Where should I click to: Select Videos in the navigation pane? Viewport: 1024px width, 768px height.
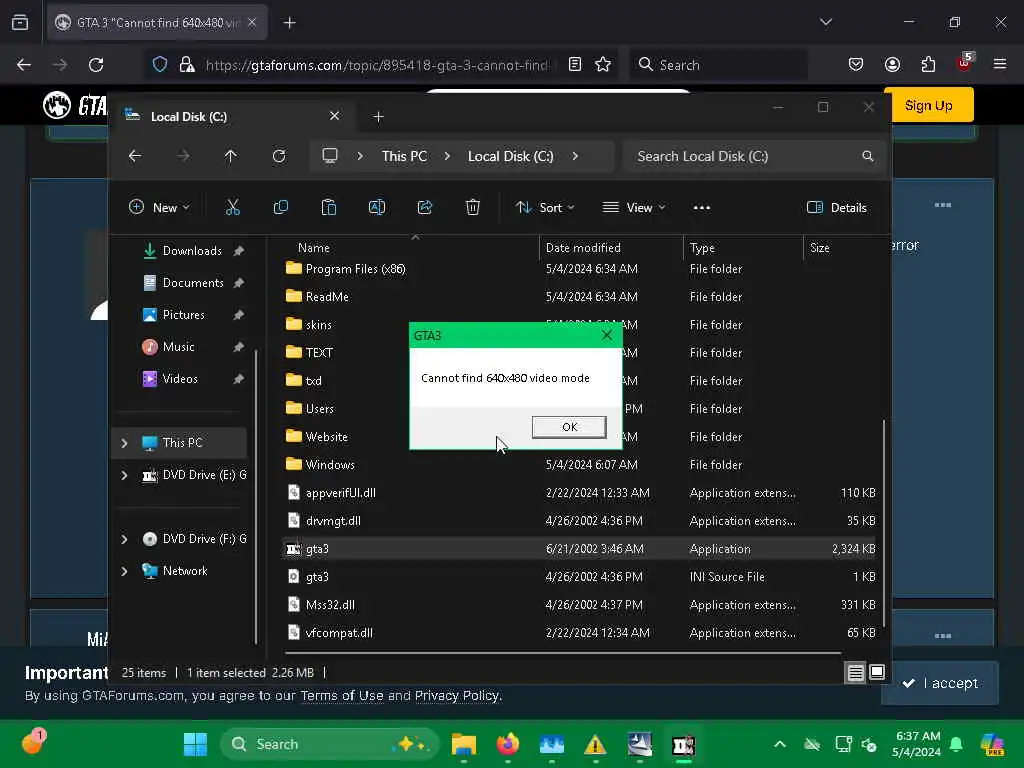(180, 379)
